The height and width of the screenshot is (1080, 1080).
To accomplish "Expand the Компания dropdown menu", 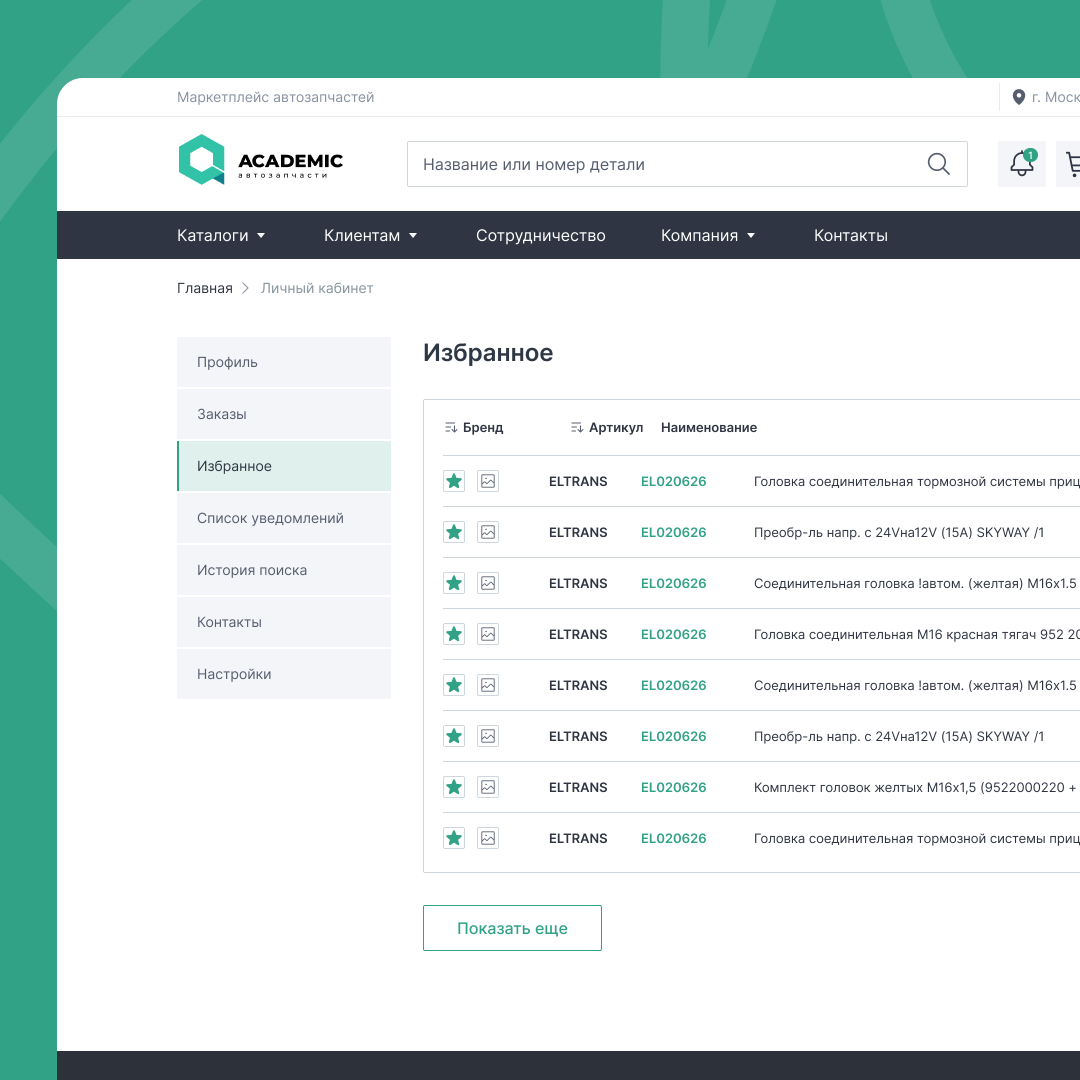I will coord(708,236).
